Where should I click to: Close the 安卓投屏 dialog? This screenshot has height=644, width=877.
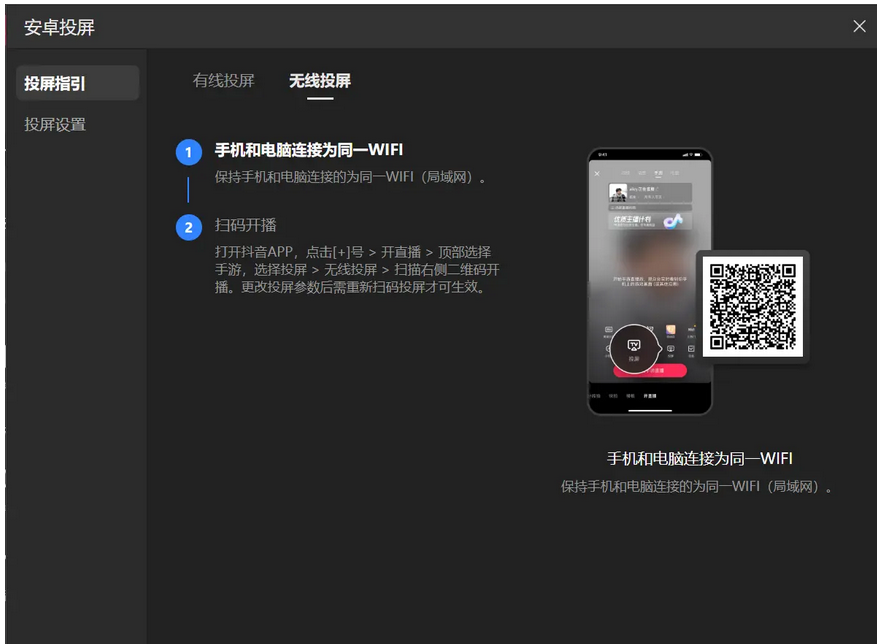point(859,26)
